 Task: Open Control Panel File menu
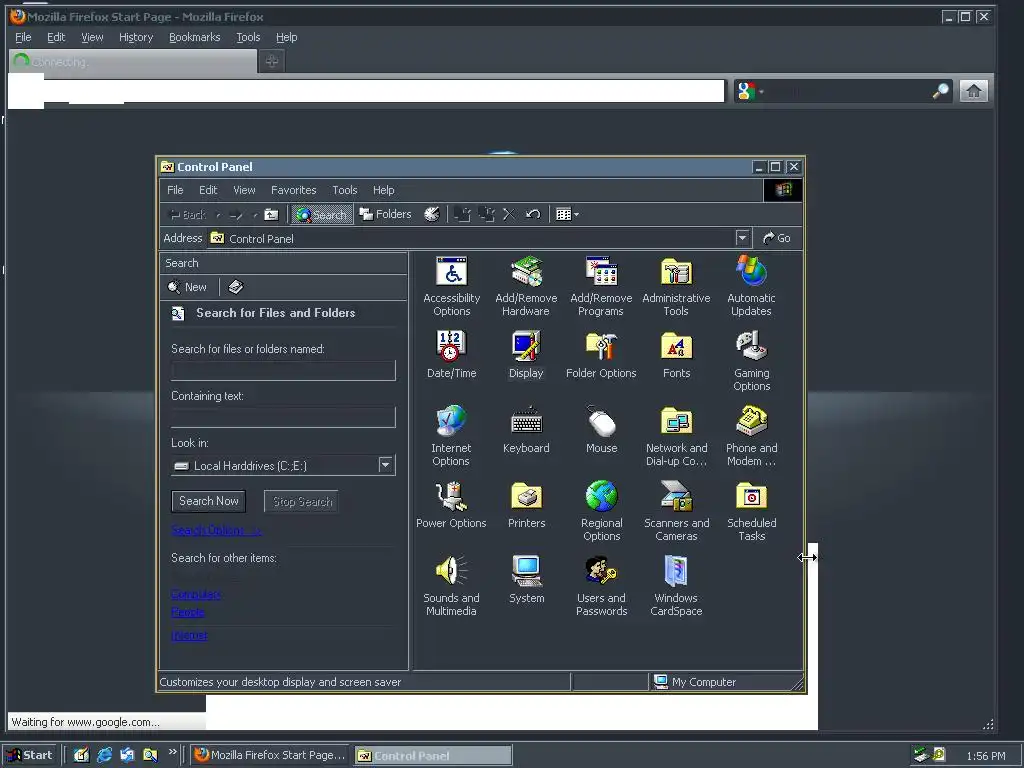click(x=175, y=190)
